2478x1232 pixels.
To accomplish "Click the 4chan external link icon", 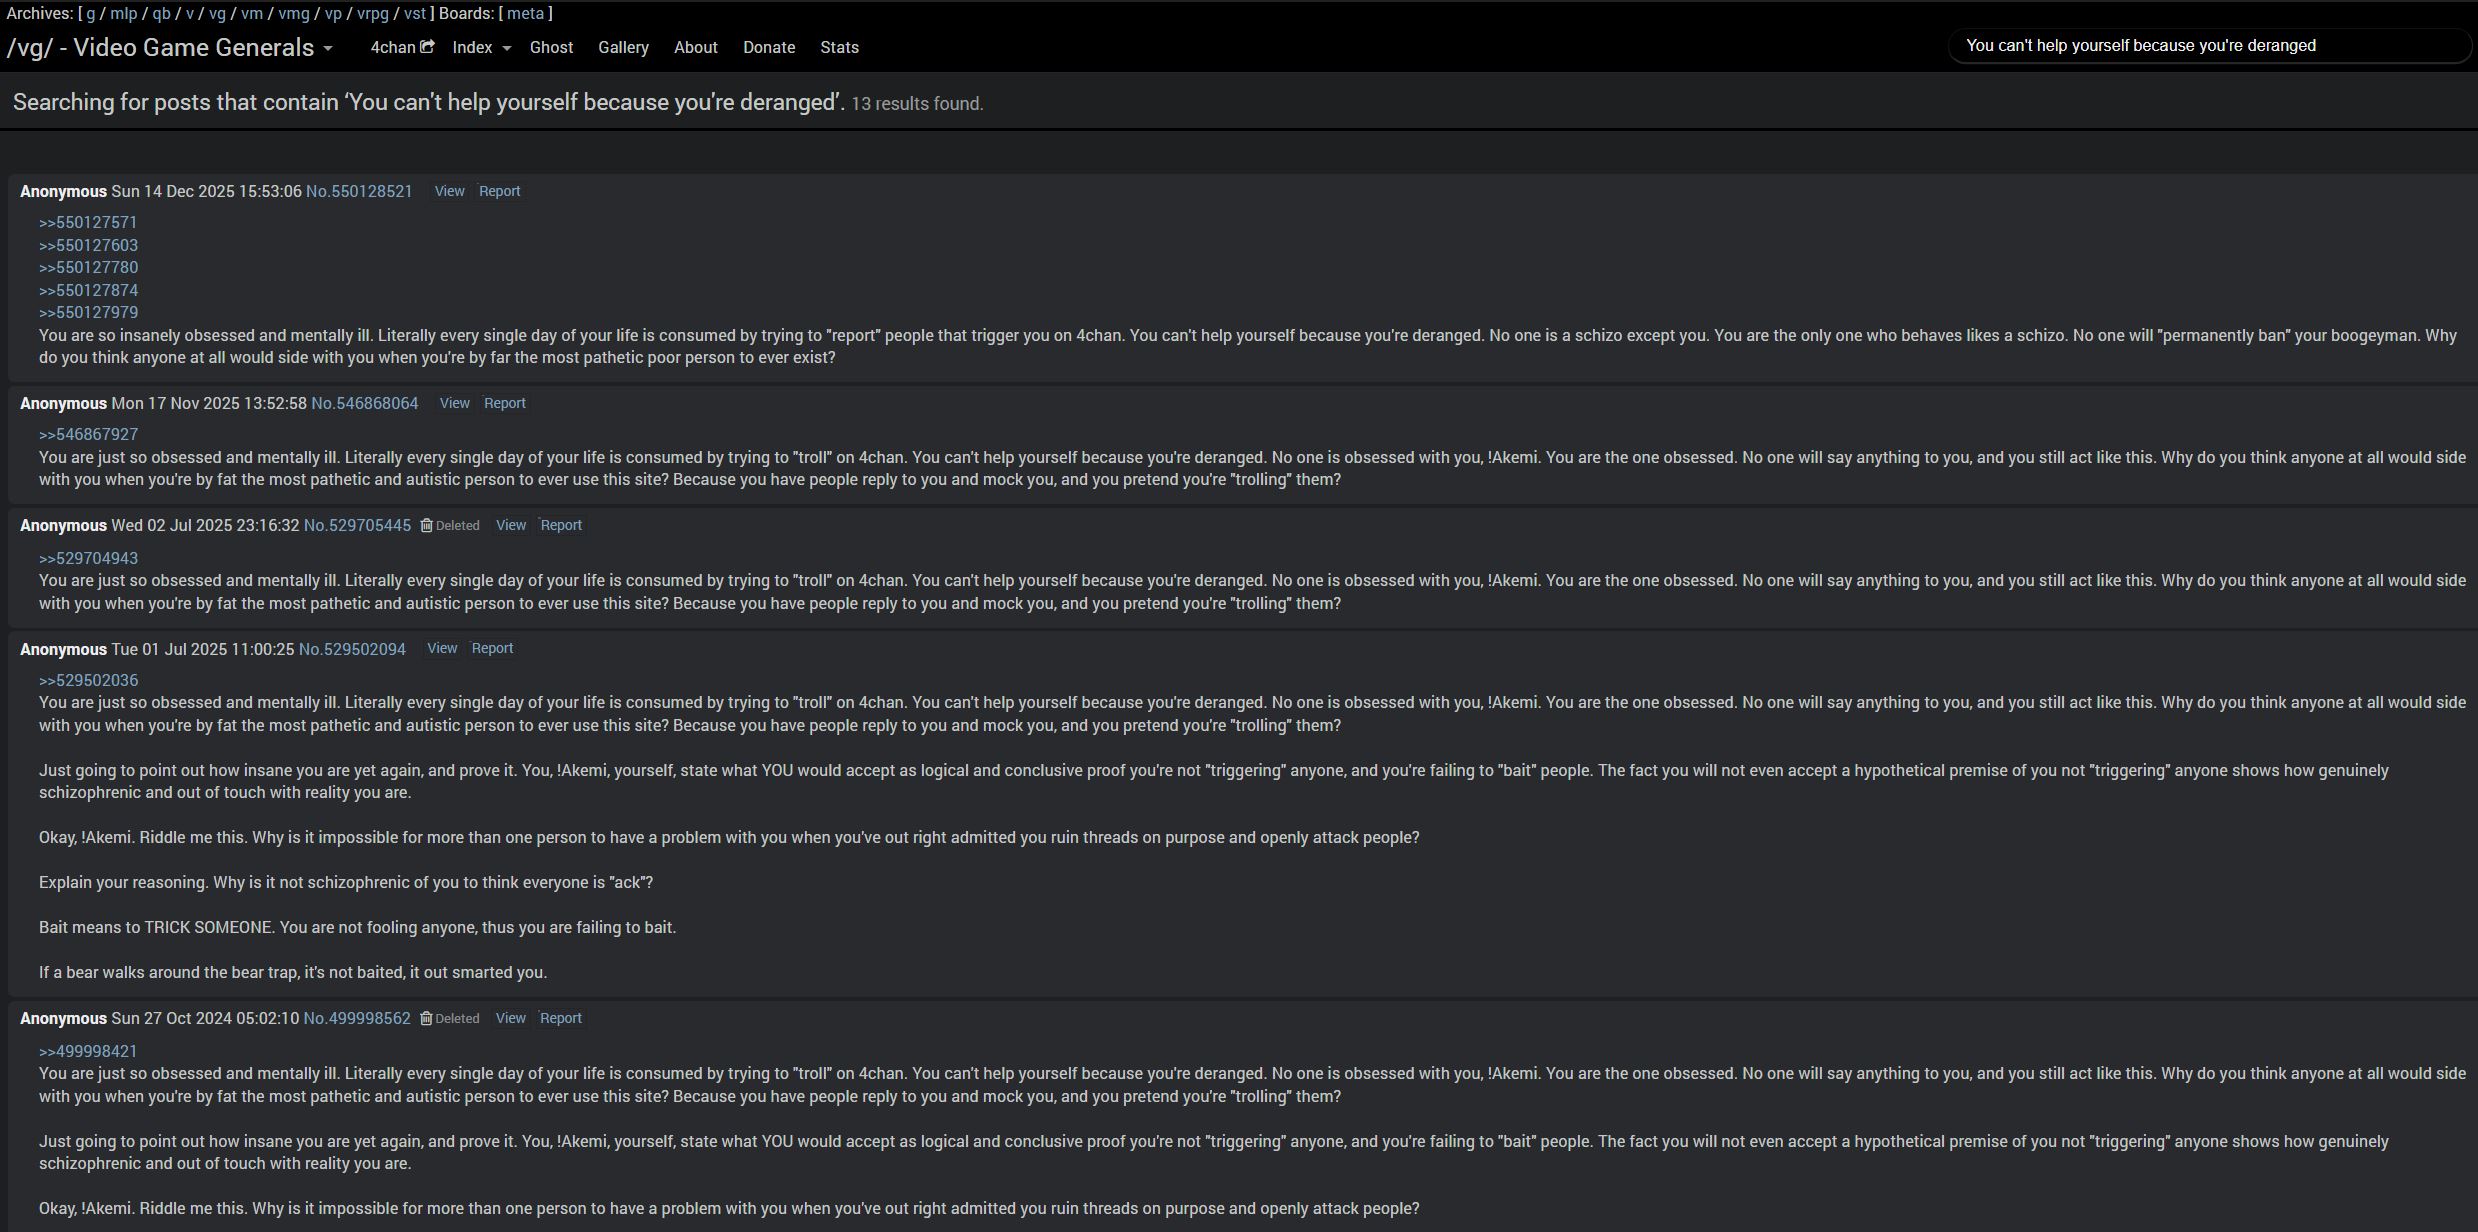I will pyautogui.click(x=427, y=47).
